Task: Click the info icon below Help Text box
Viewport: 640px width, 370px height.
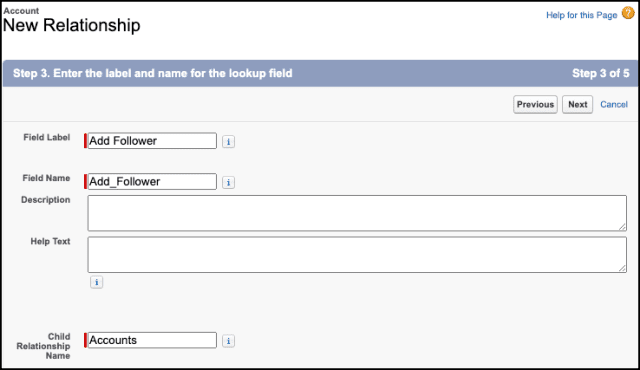Action: pos(97,282)
